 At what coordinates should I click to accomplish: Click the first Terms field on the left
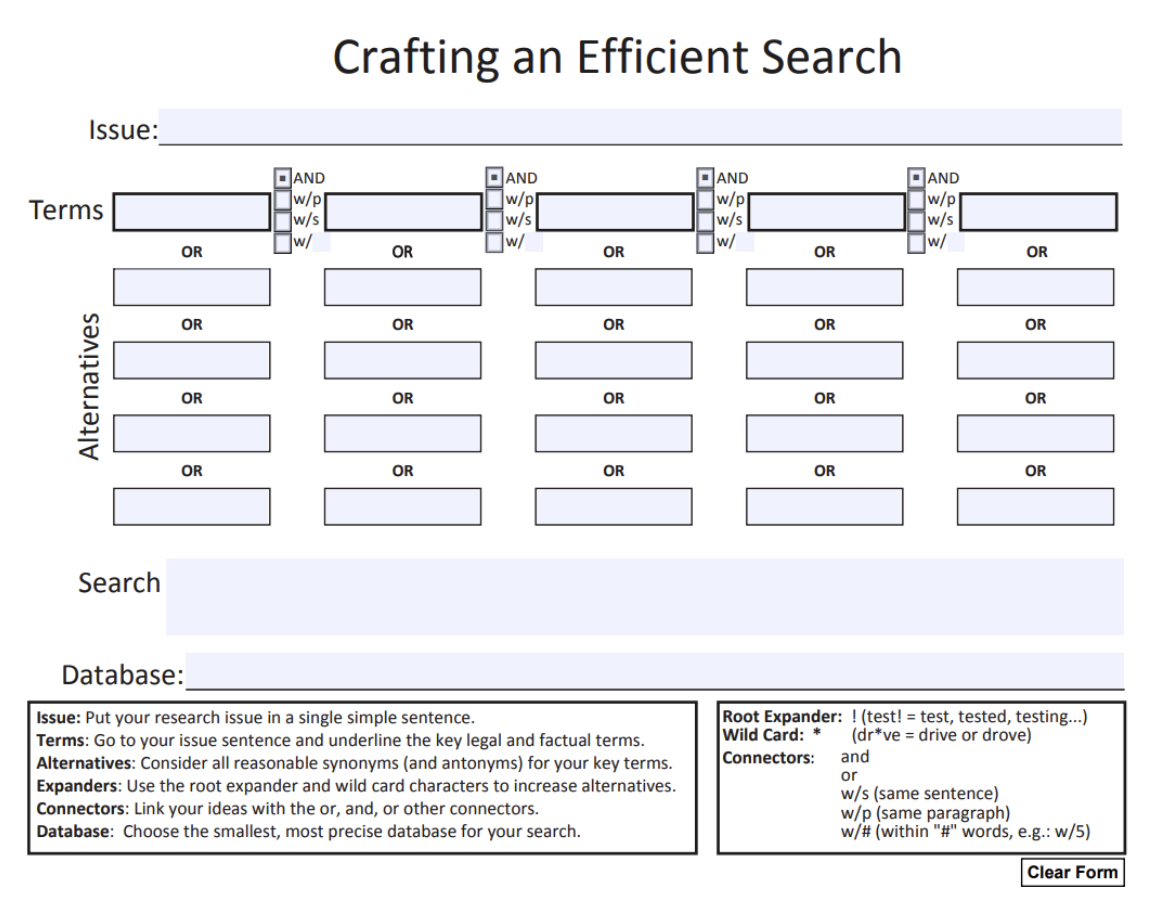tap(191, 212)
